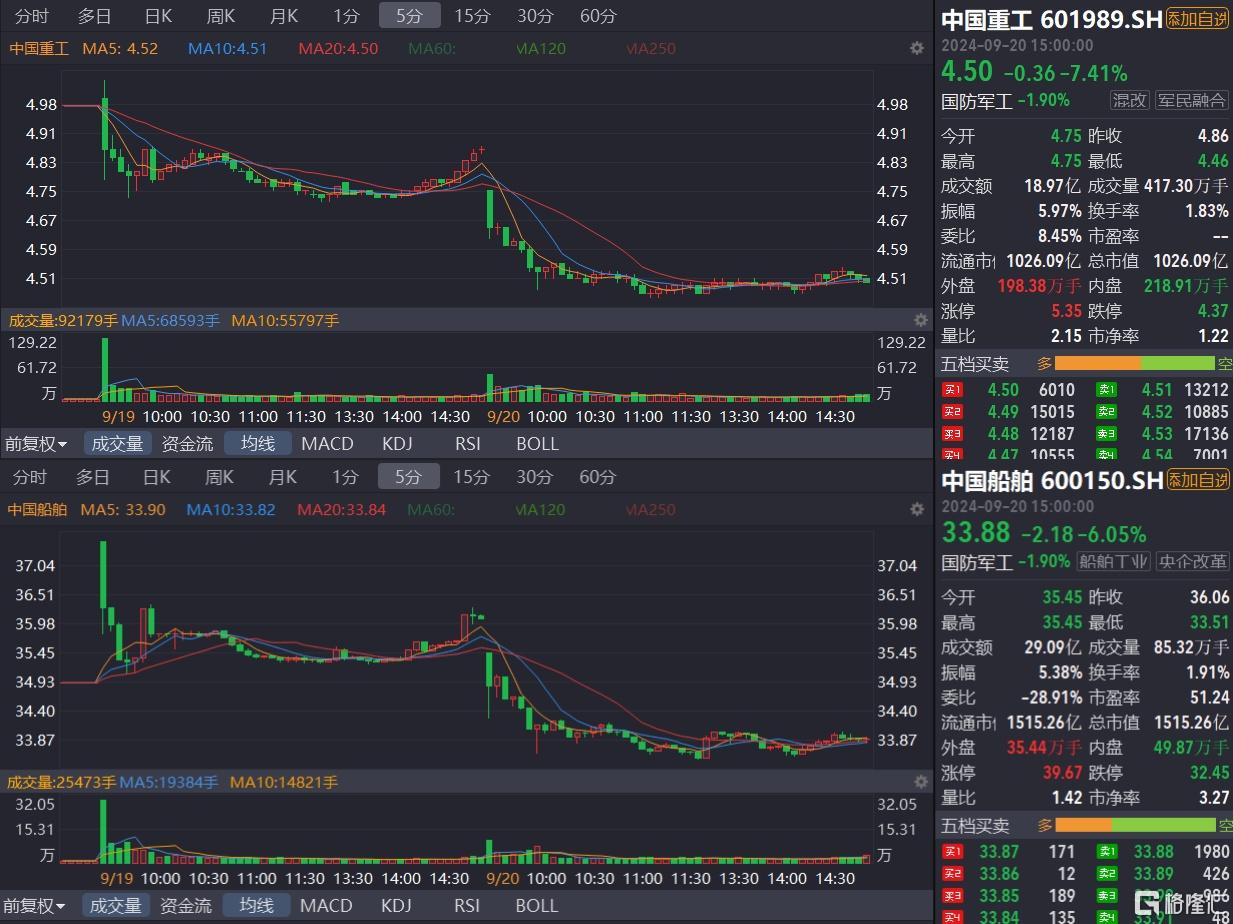
Task: Open settings gear in 中国重工 volume panel
Action: pos(920,320)
